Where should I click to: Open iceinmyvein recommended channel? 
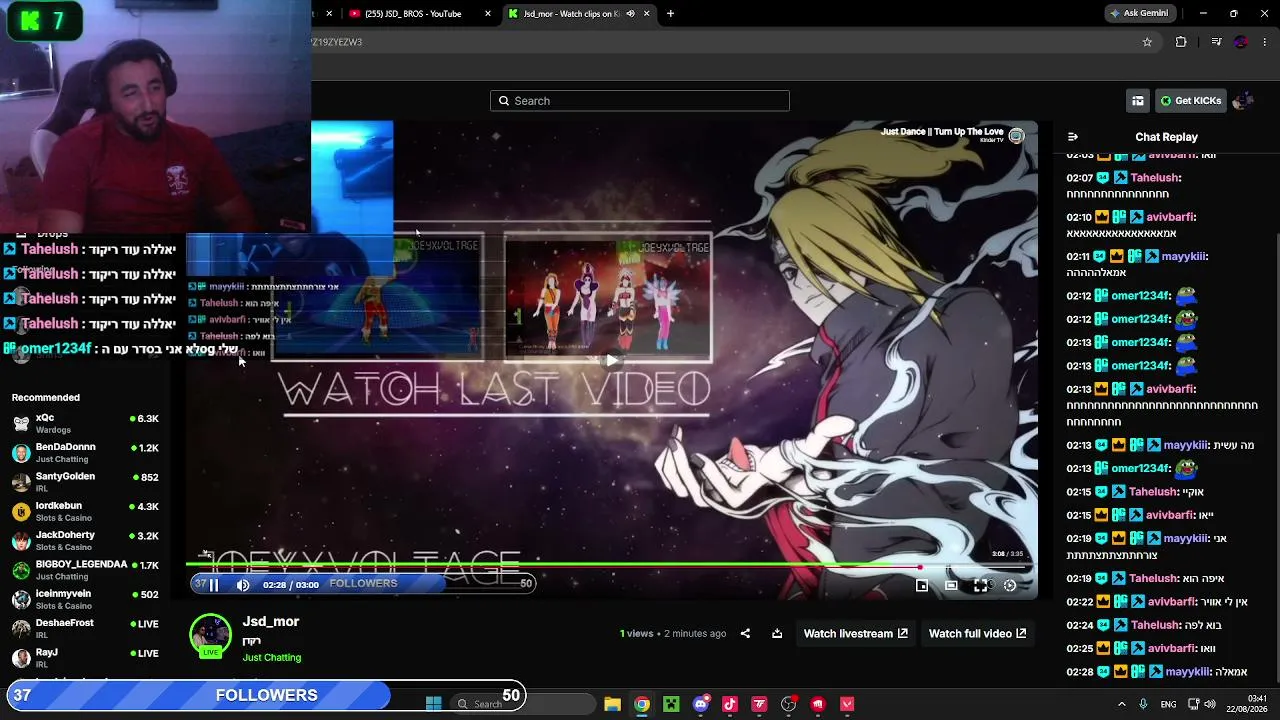click(x=85, y=599)
